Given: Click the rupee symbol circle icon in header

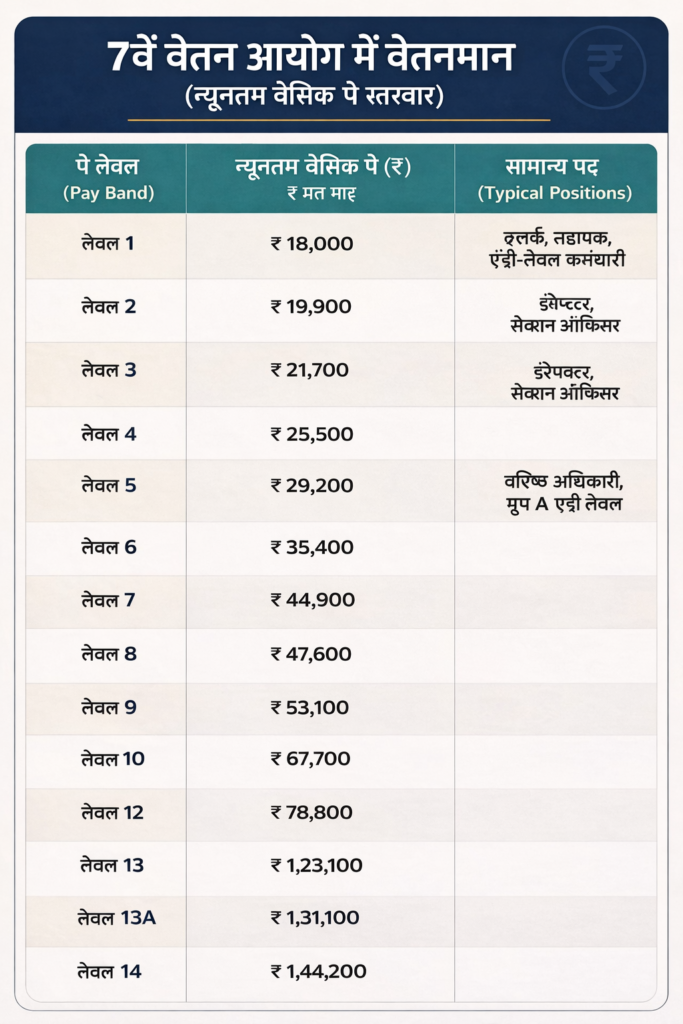Looking at the screenshot, I should pyautogui.click(x=604, y=66).
